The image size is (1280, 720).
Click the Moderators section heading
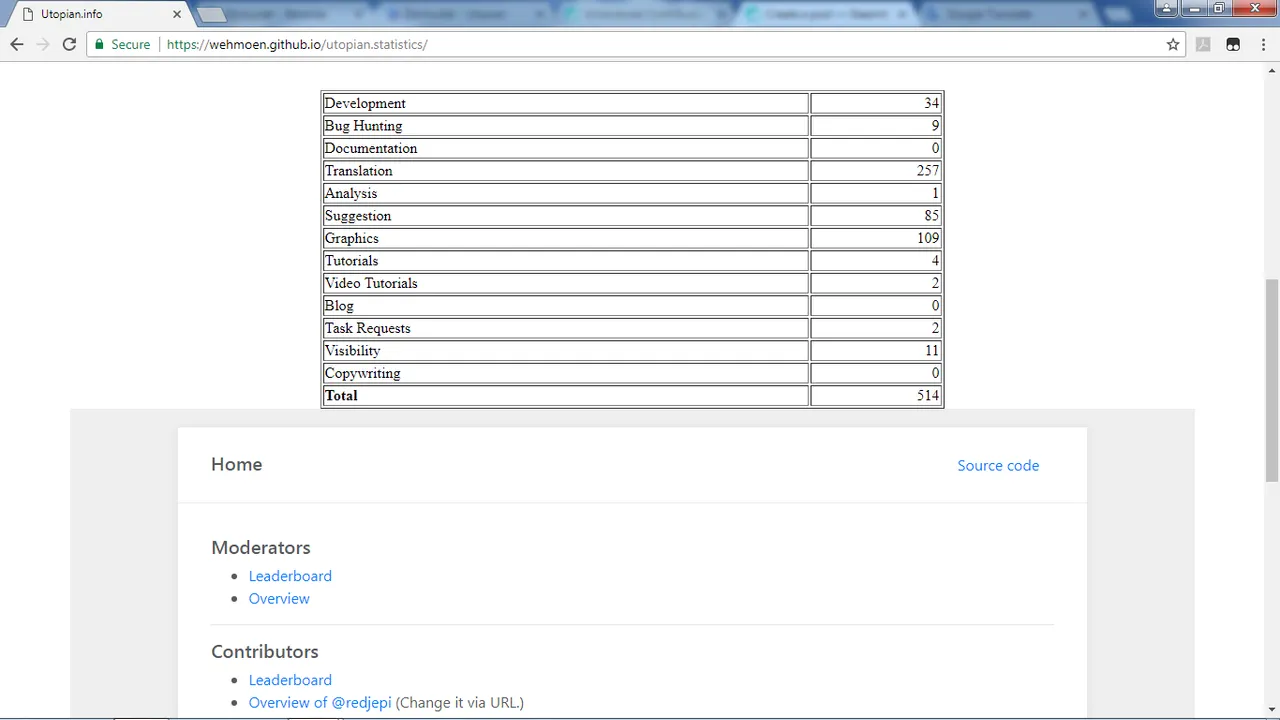[261, 548]
